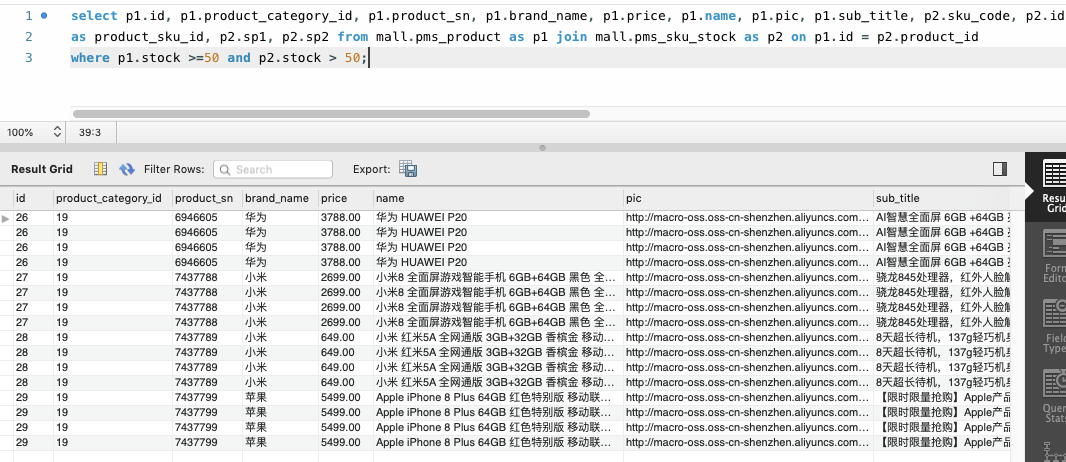Click the 'Filter Rows:' label
The width and height of the screenshot is (1066, 462).
tap(174, 169)
